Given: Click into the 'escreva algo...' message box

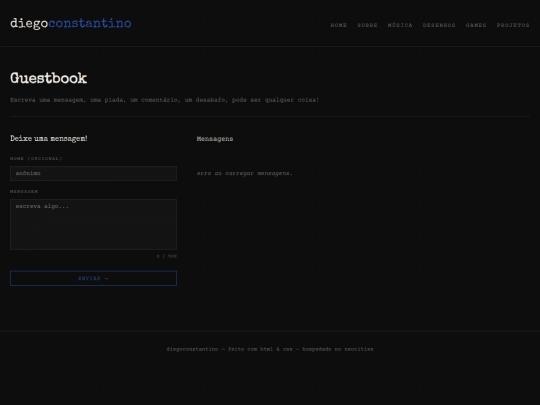Looking at the screenshot, I should click(x=93, y=224).
